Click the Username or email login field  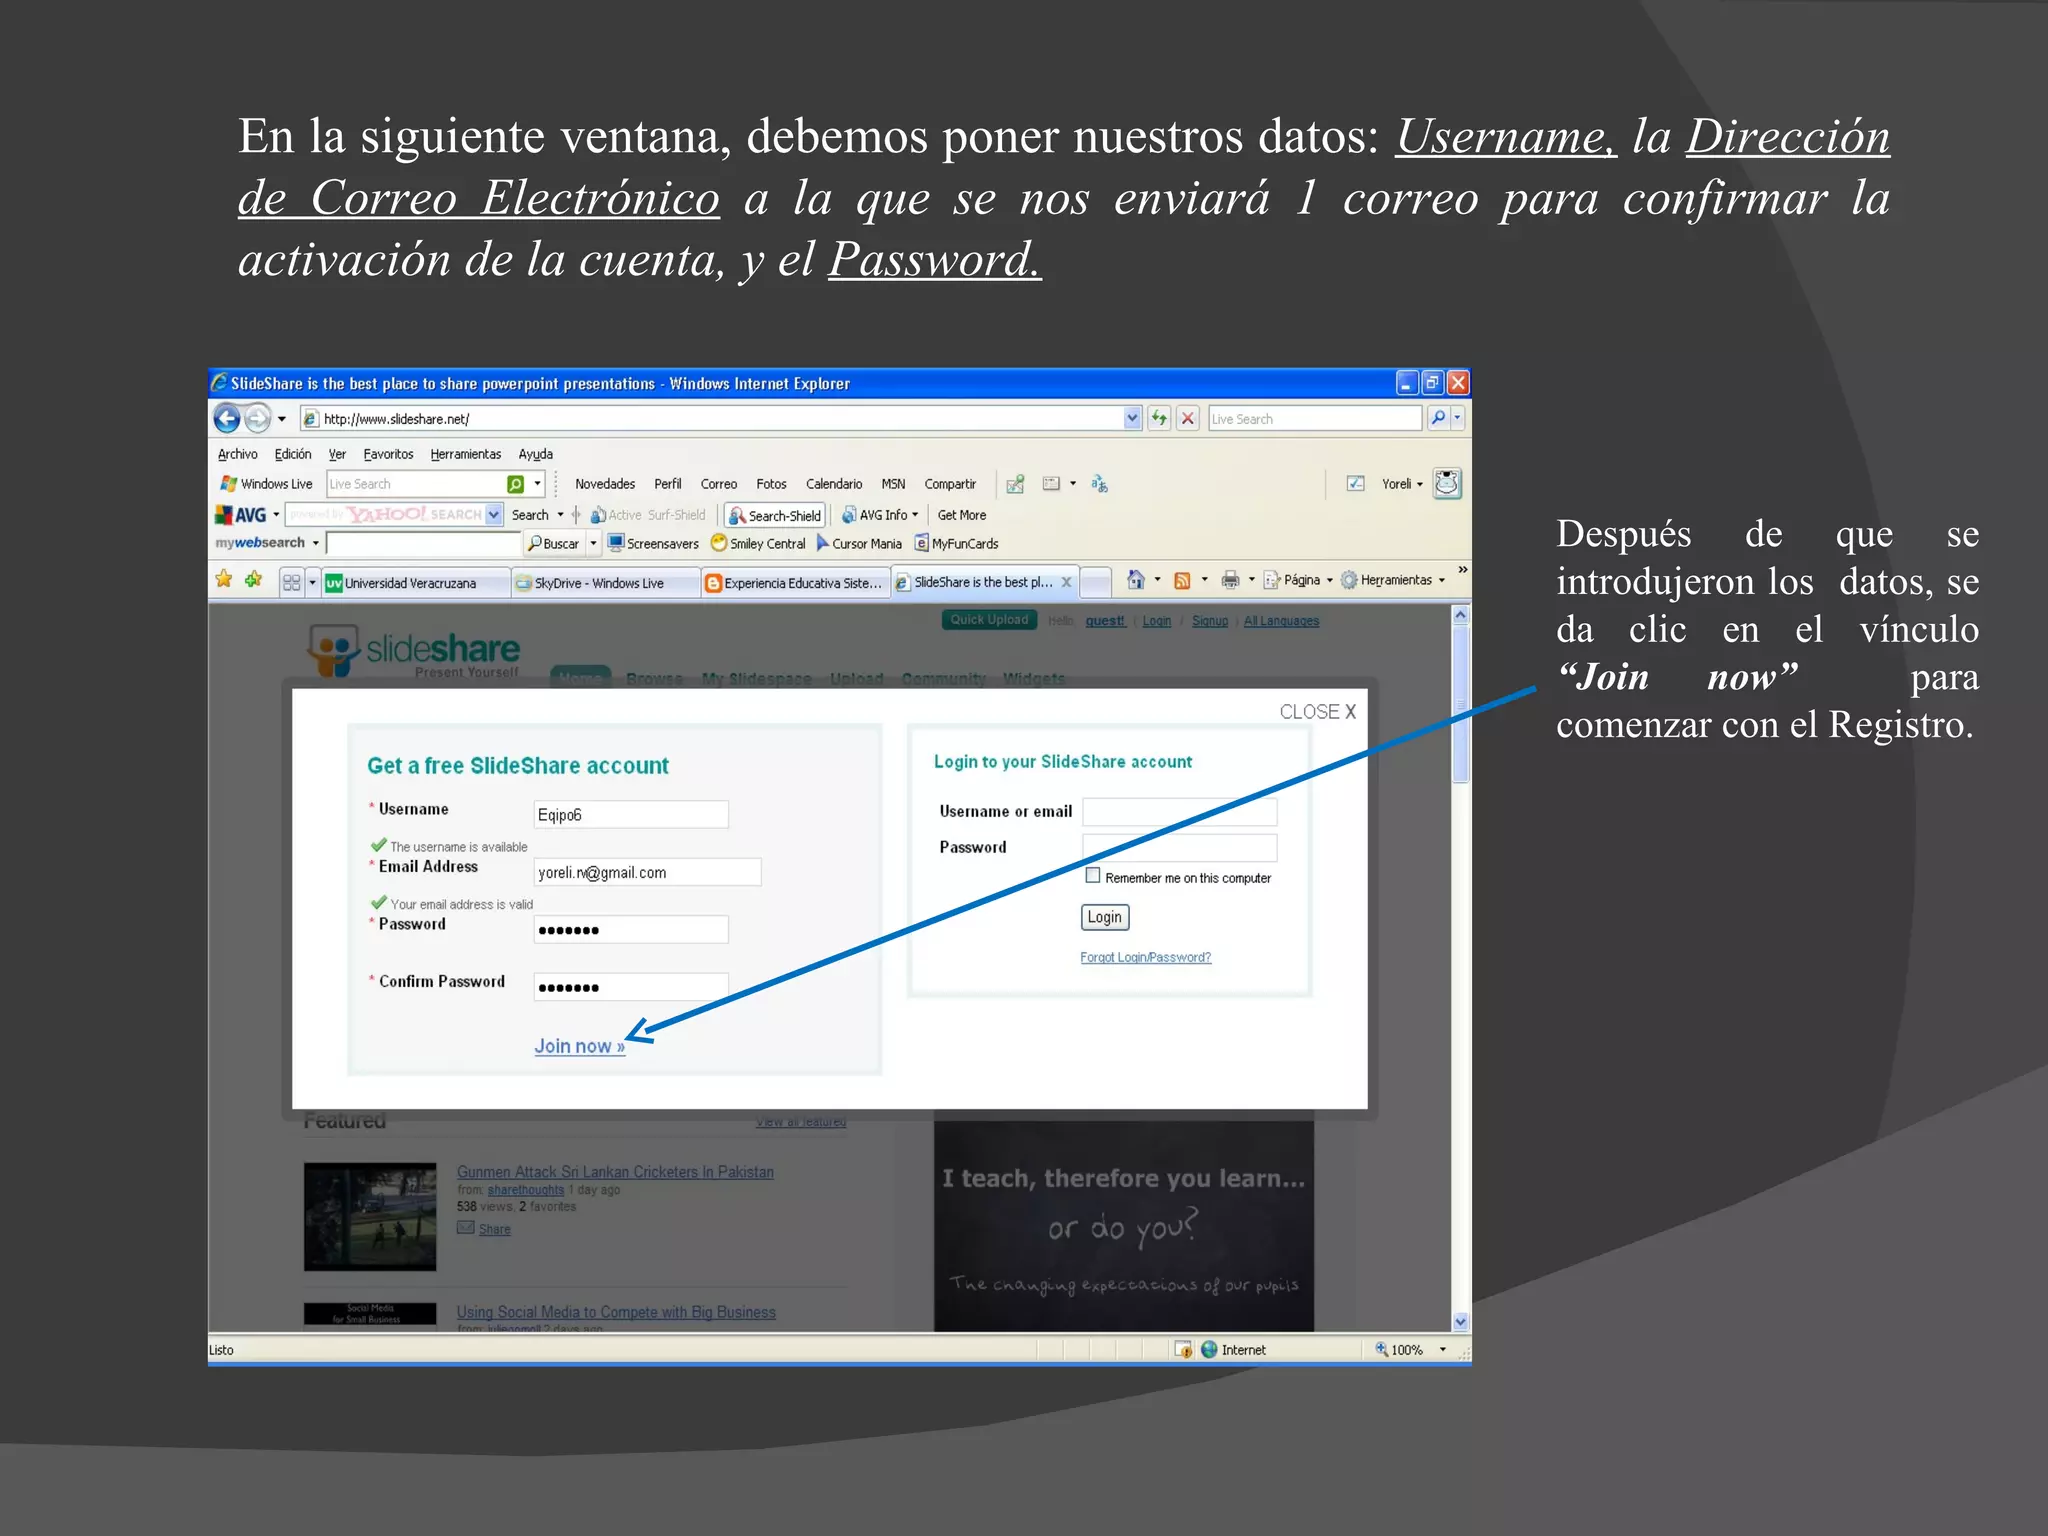pos(1179,811)
